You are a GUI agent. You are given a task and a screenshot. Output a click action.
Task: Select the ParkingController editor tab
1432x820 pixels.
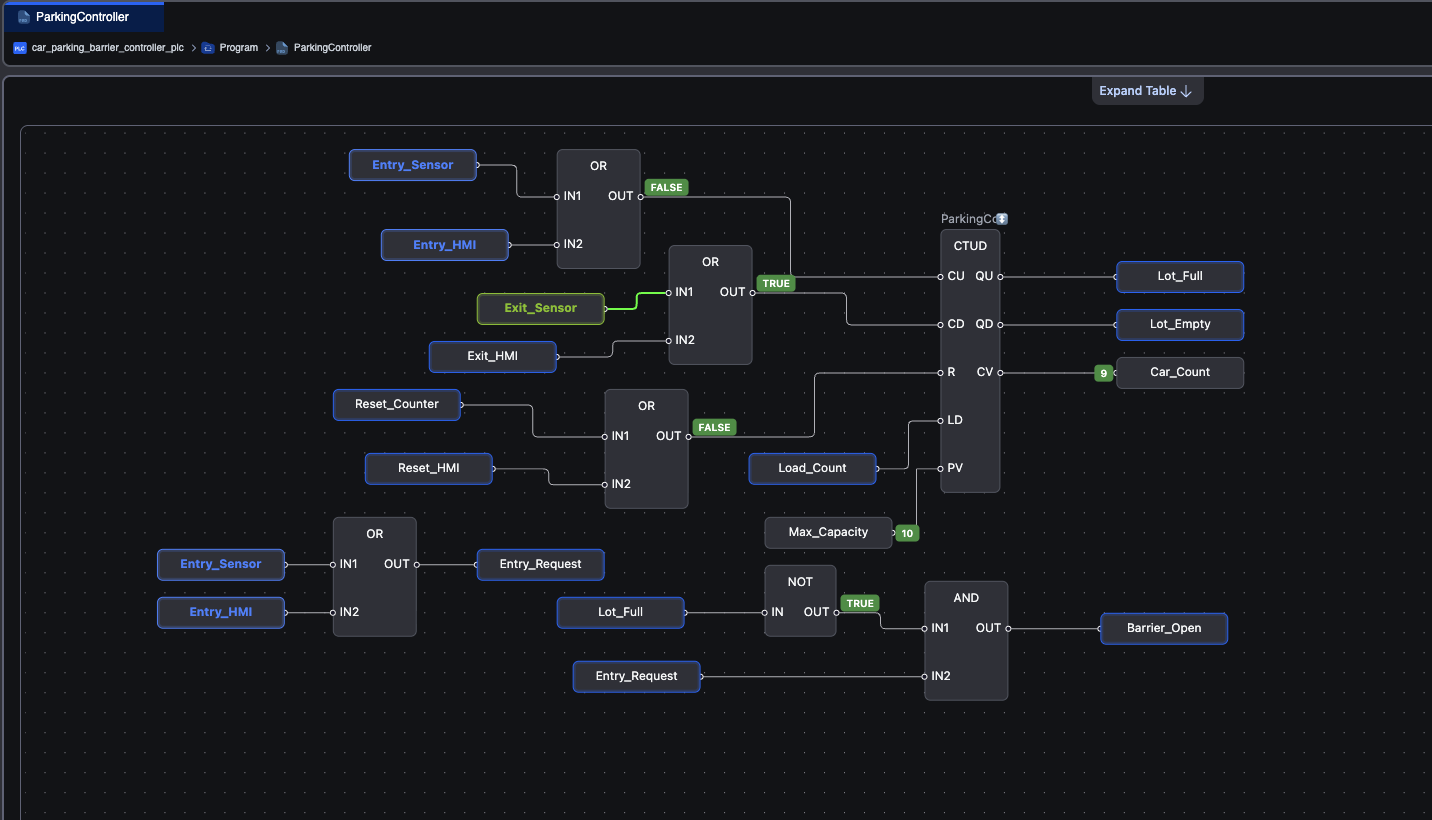pos(82,17)
